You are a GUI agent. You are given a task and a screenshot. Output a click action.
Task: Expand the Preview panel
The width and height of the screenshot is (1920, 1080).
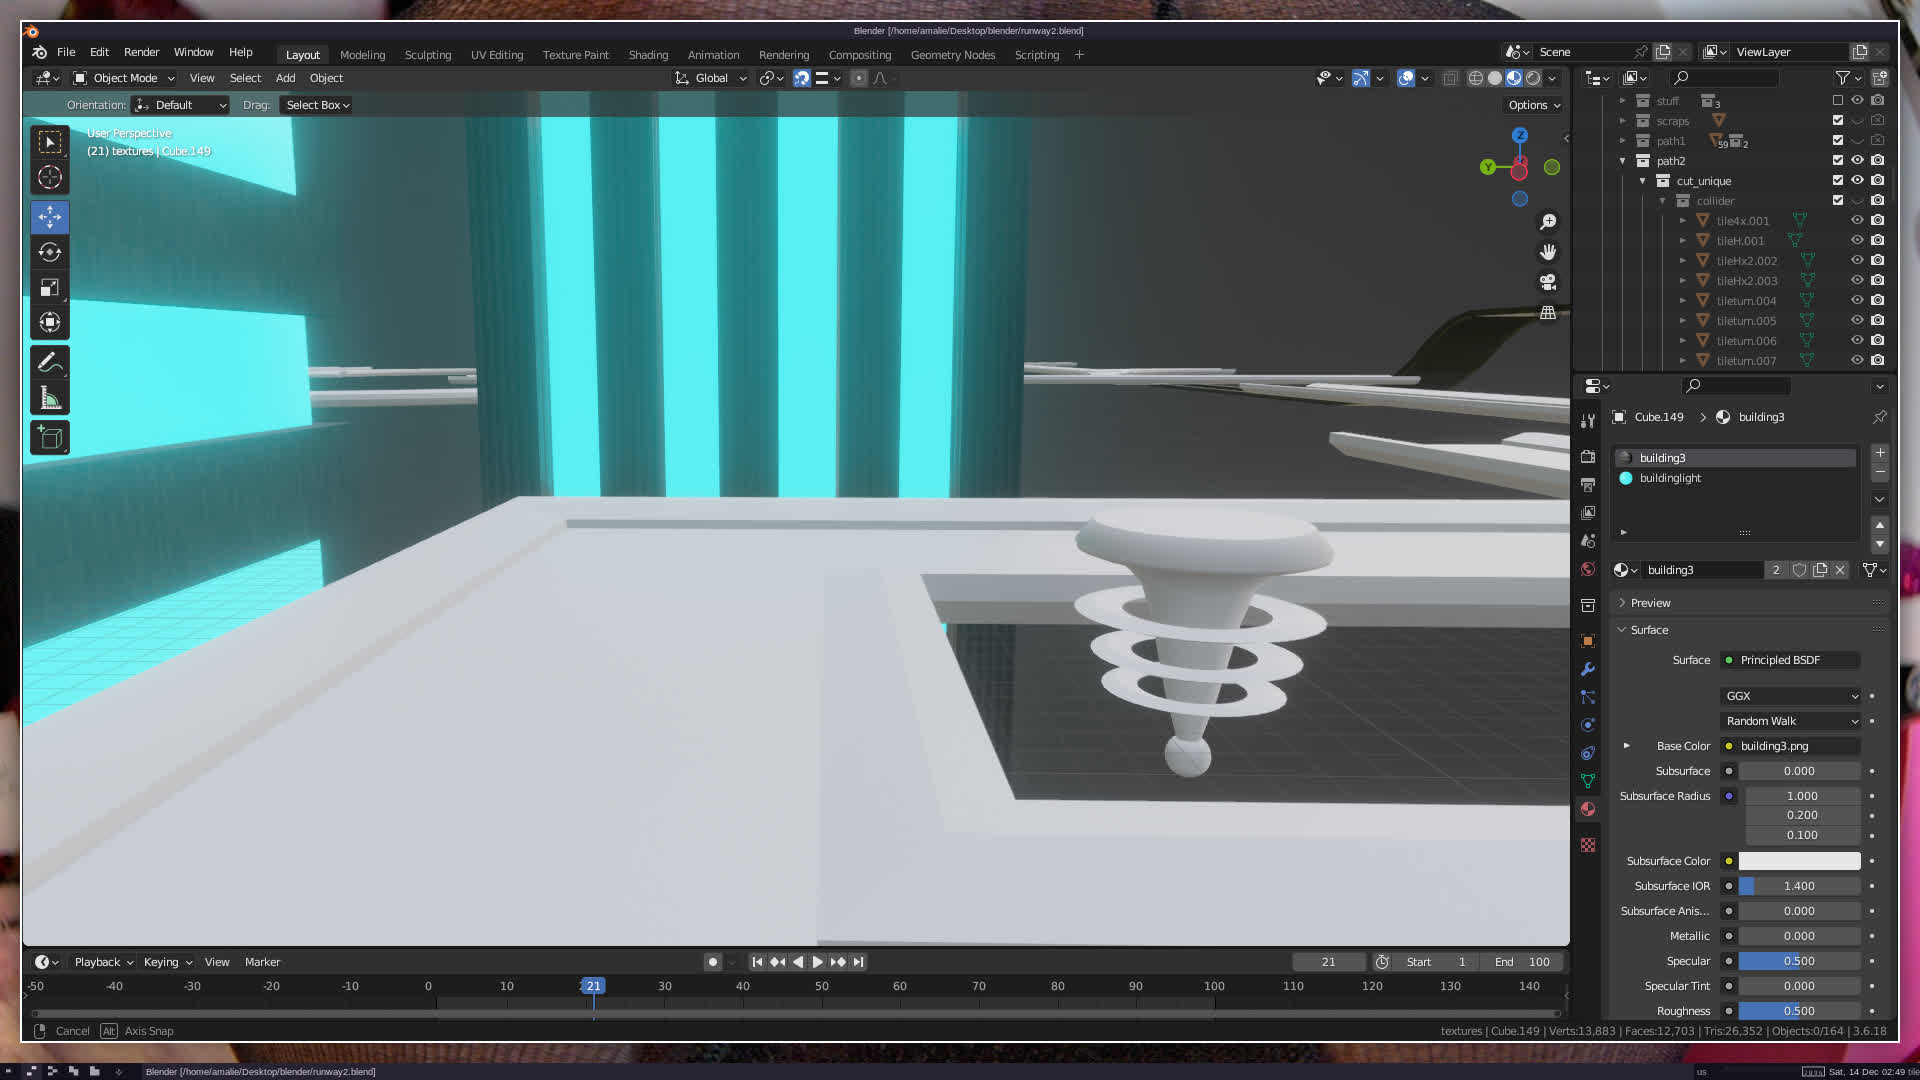pos(1650,603)
